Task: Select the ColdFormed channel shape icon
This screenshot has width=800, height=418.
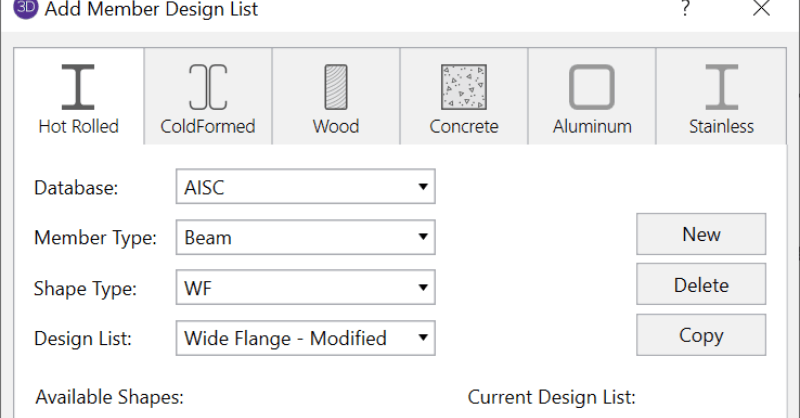Action: point(207,88)
